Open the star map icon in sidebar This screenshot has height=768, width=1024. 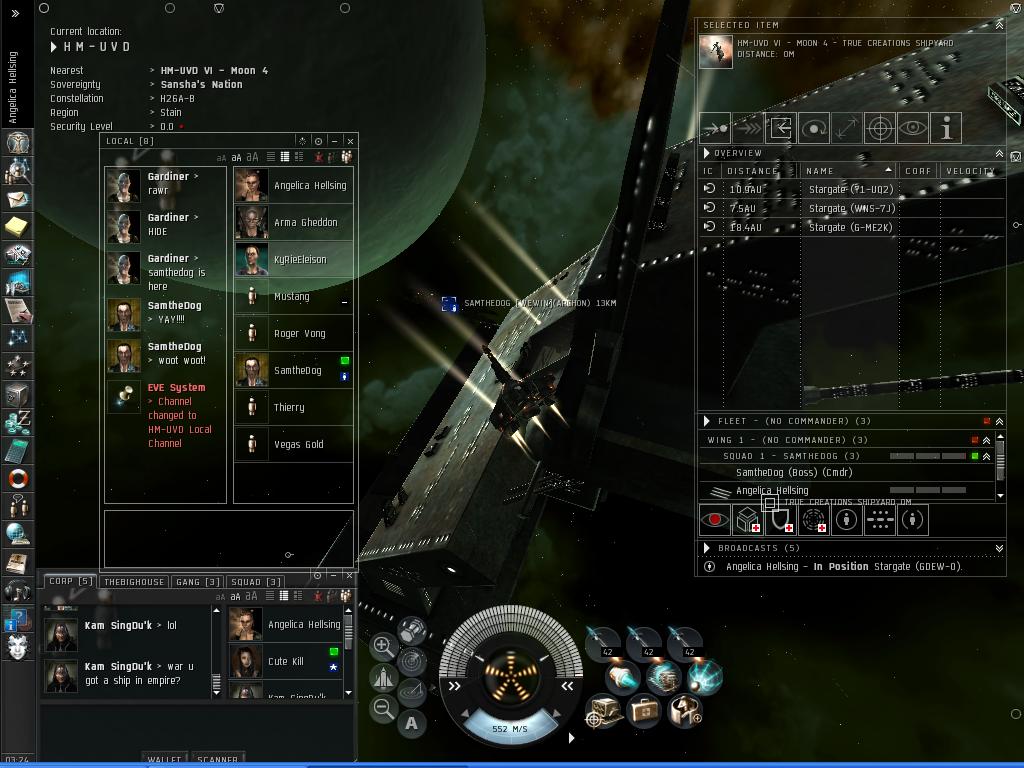coord(18,338)
